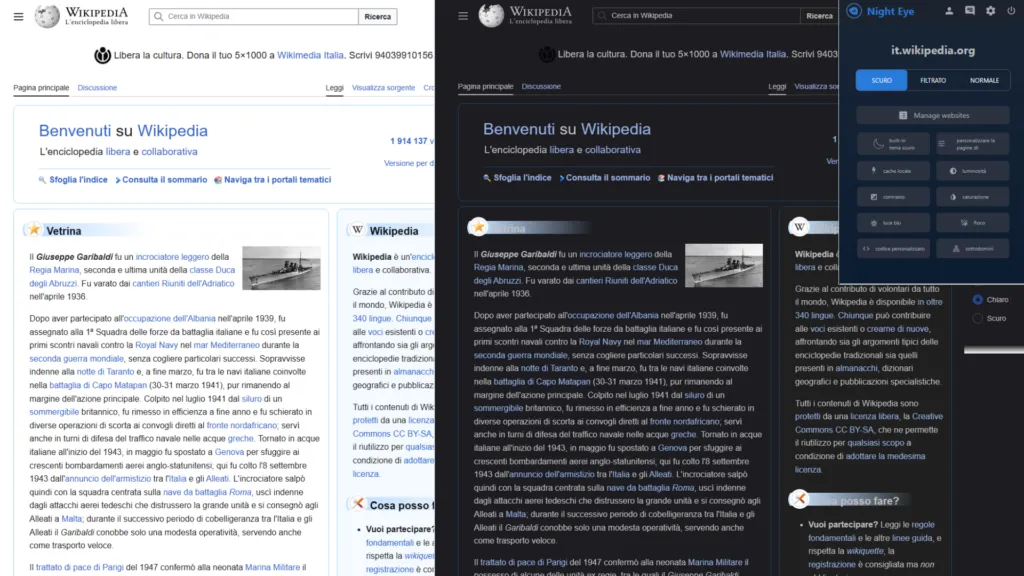Switch to the FILTRATO tab
This screenshot has height=576, width=1024.
click(932, 80)
